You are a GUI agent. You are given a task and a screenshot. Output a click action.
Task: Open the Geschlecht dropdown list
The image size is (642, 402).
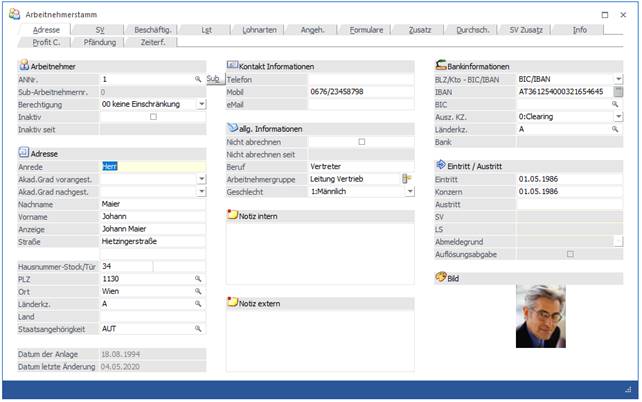pos(409,191)
